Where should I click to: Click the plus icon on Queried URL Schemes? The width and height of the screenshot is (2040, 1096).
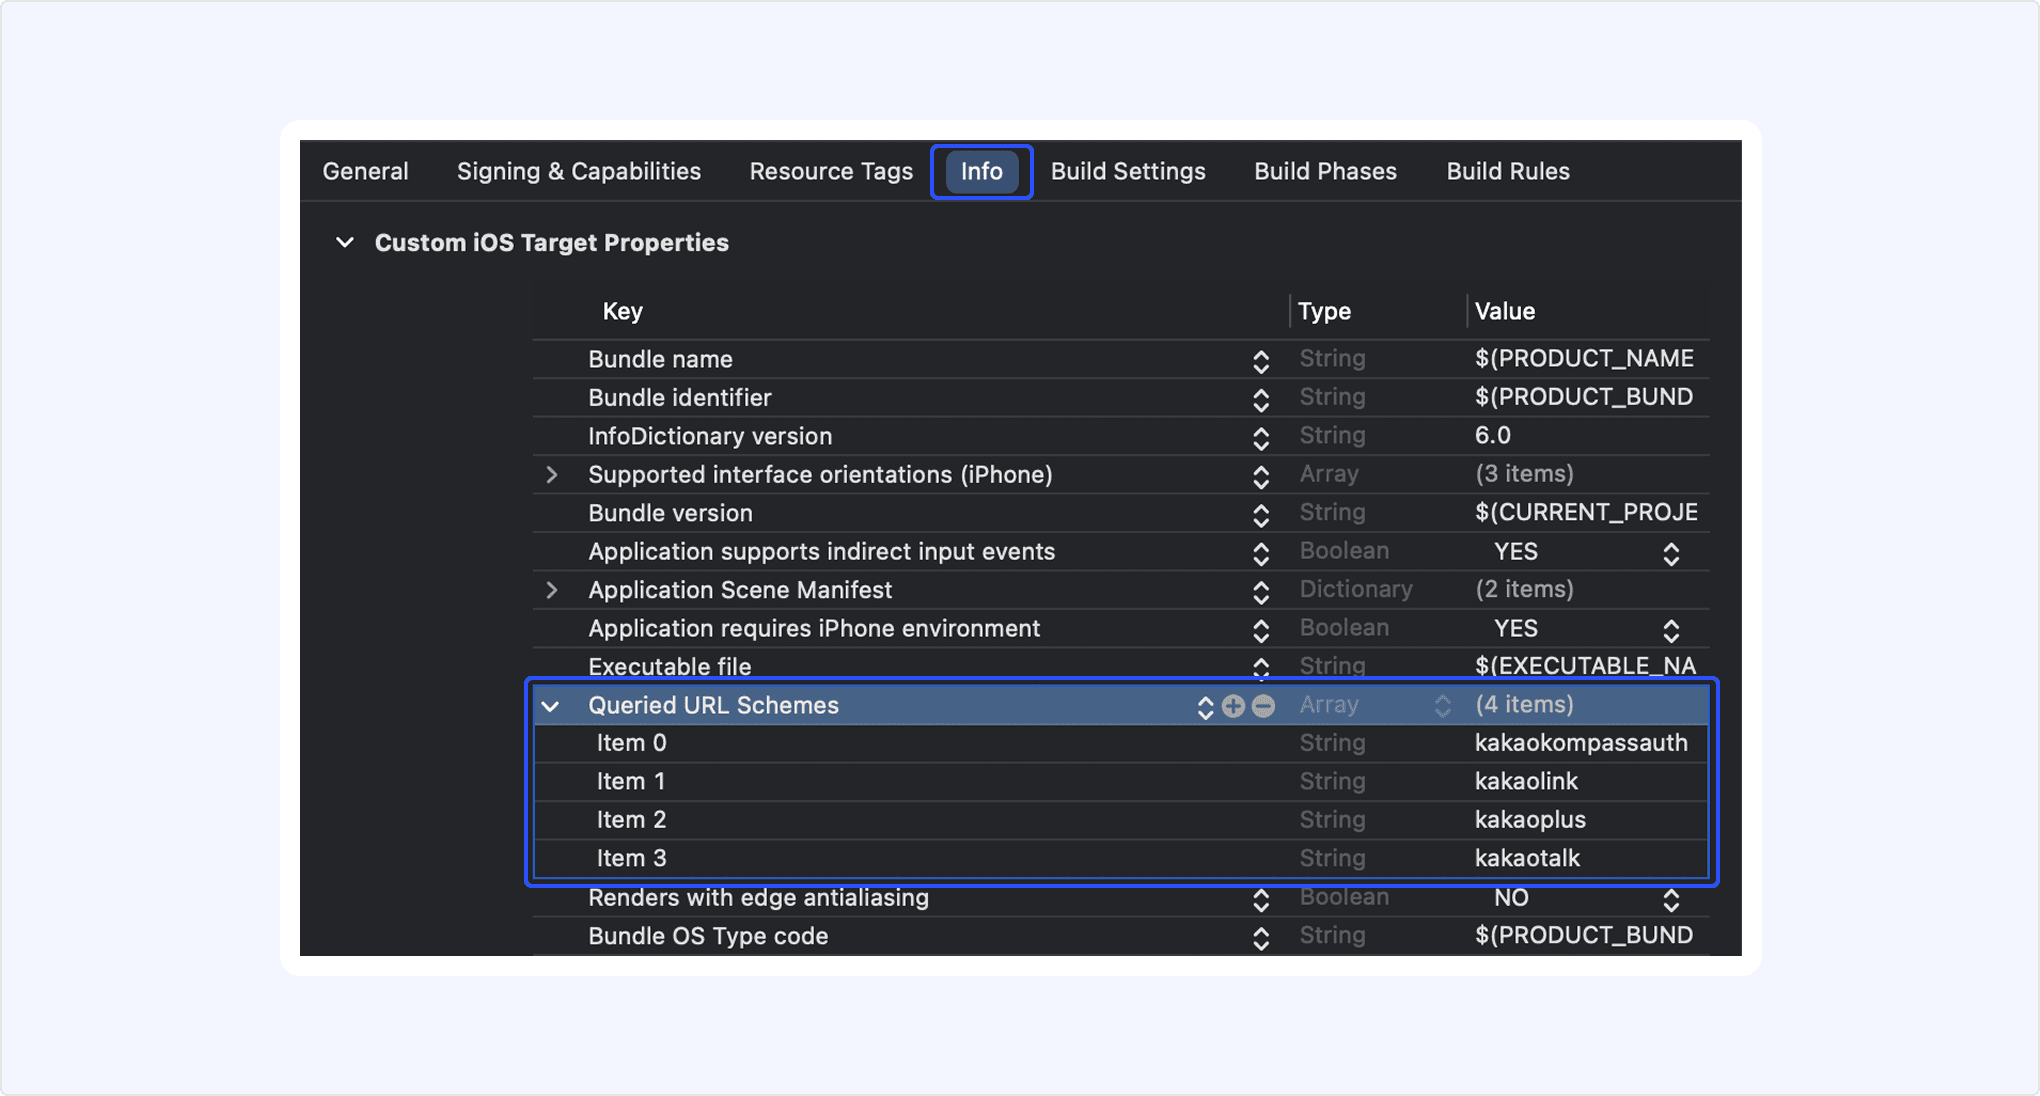[1233, 706]
